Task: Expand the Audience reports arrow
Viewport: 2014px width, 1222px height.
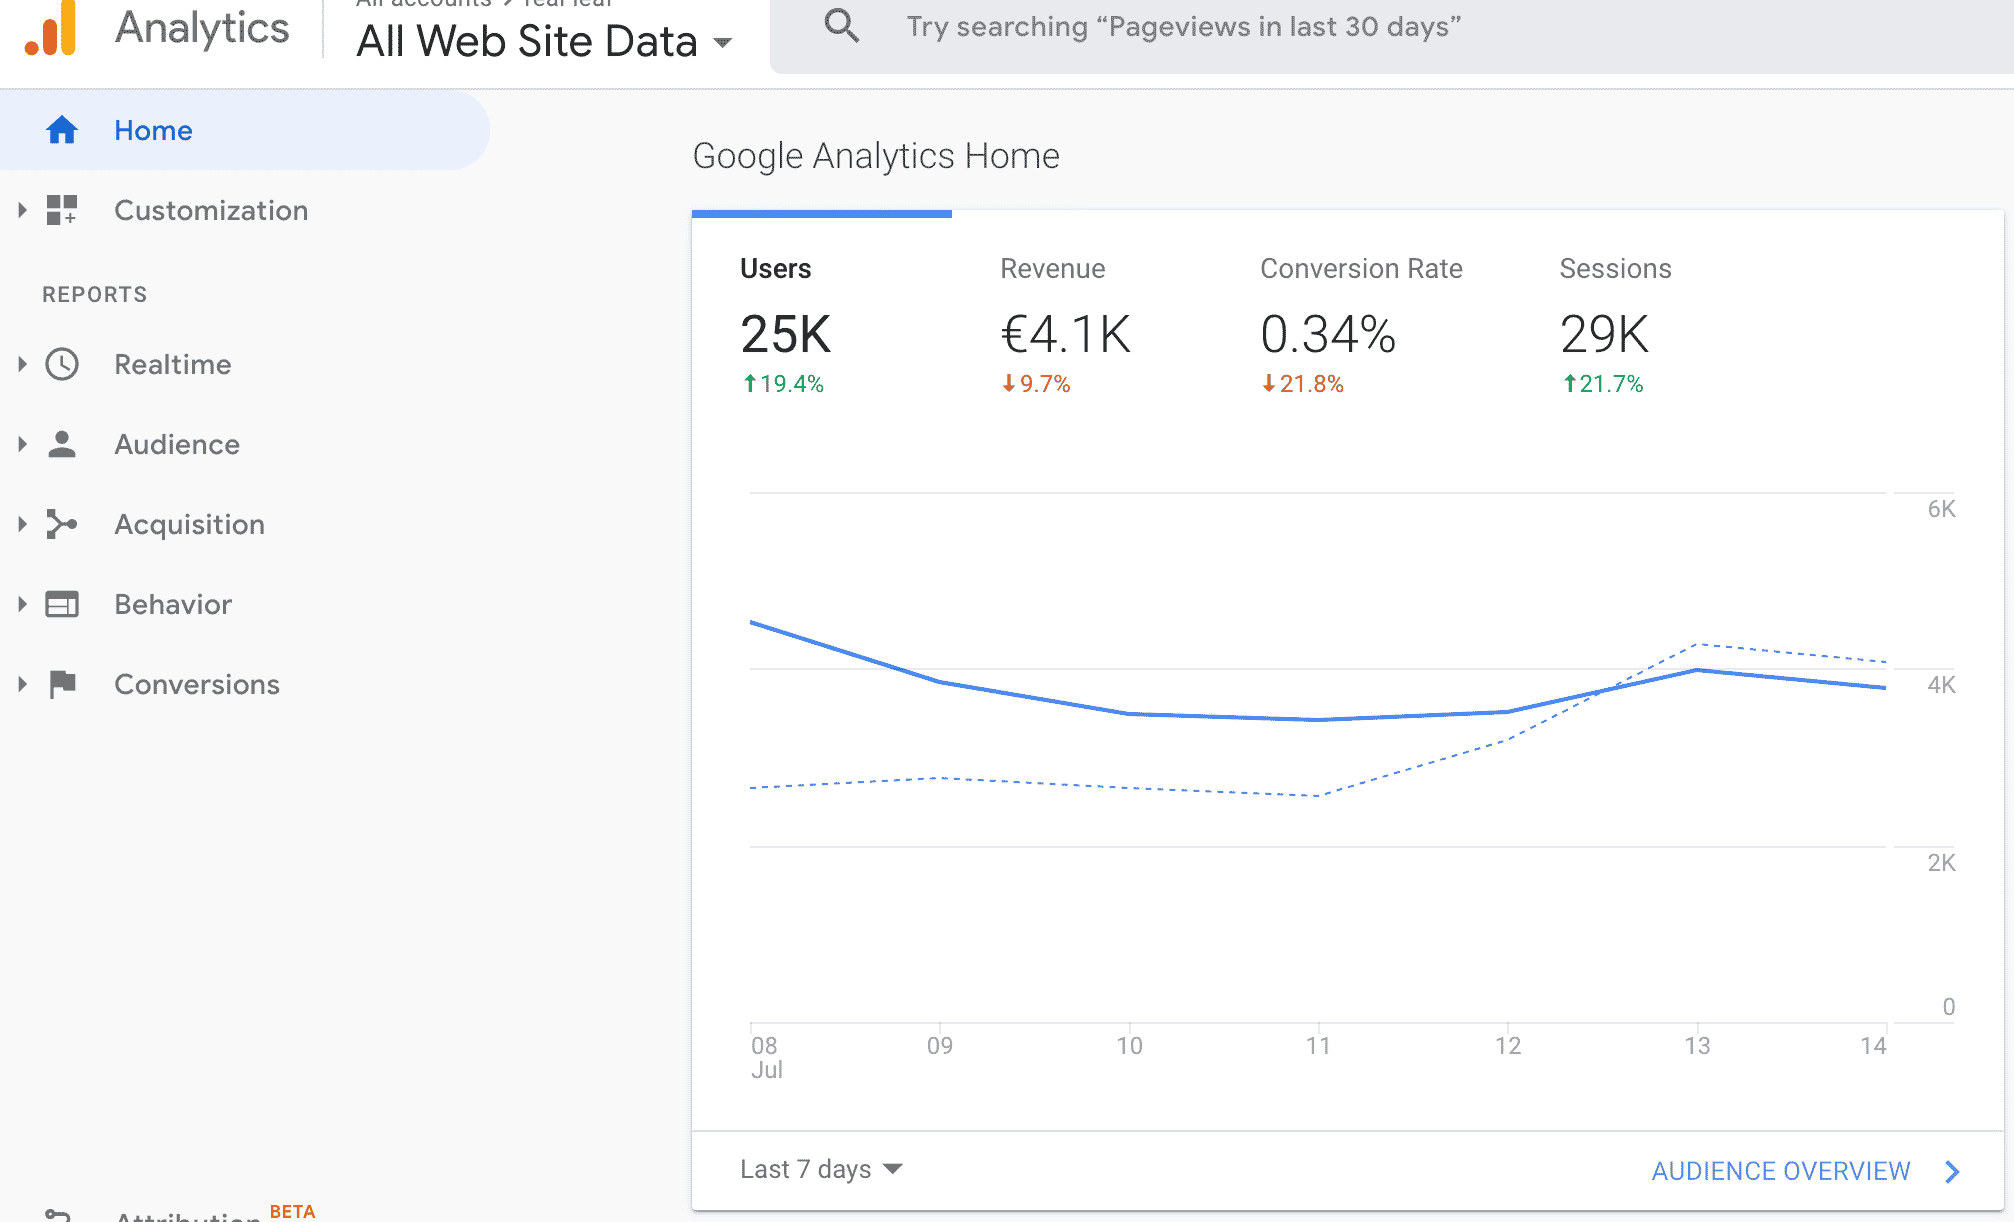Action: 22,444
